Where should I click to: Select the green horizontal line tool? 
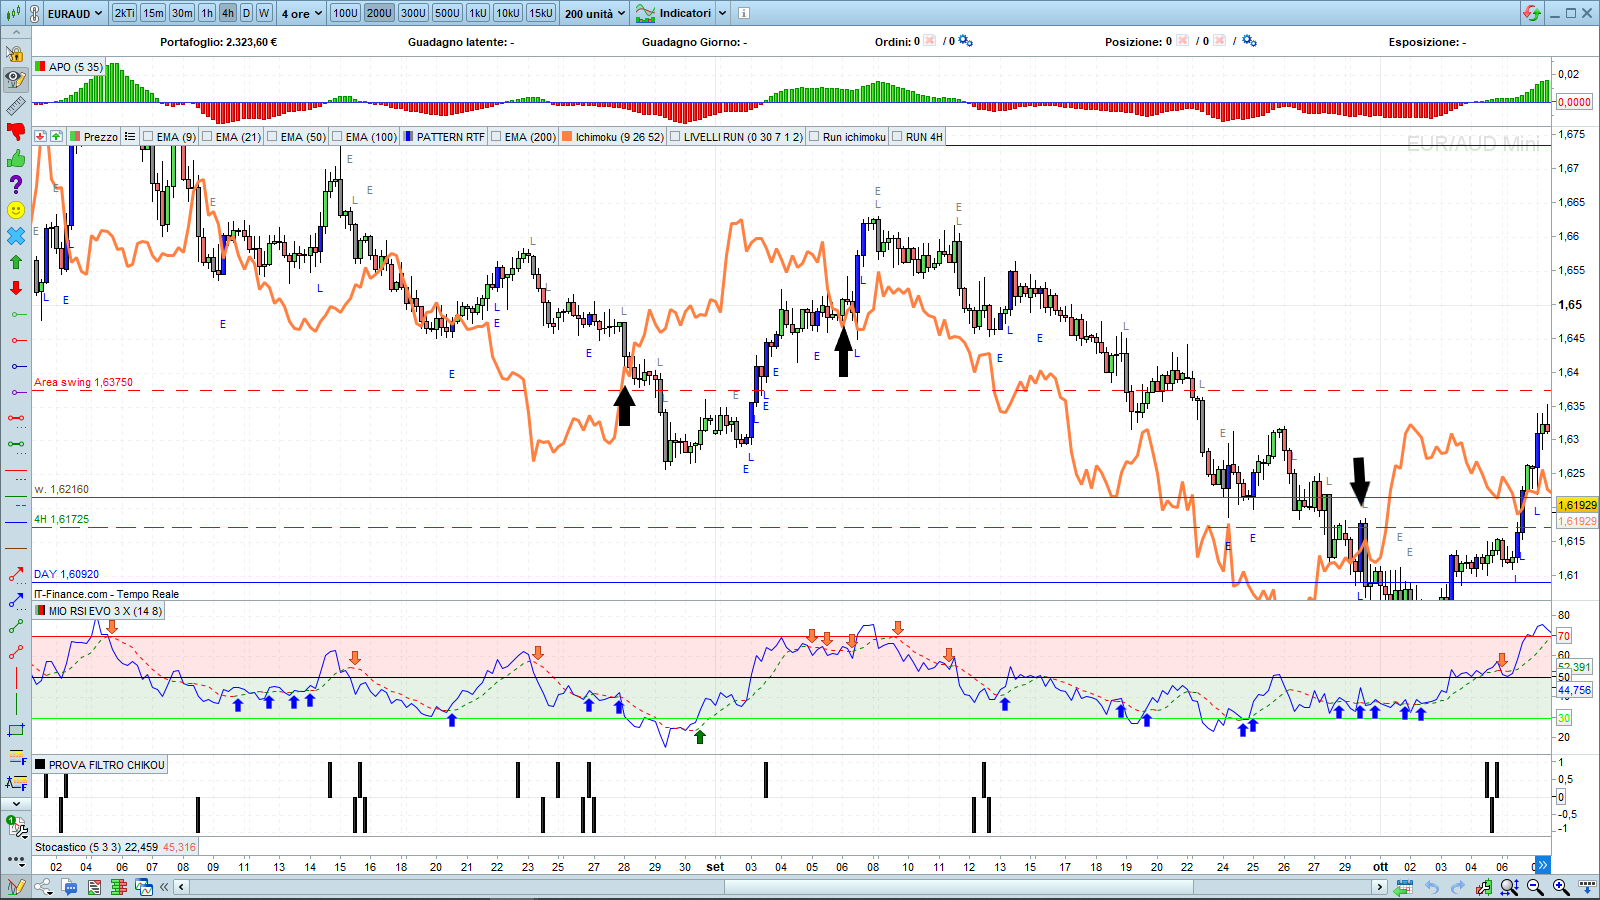pyautogui.click(x=17, y=314)
